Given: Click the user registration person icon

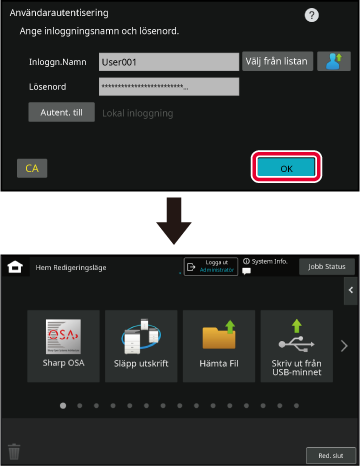Looking at the screenshot, I should [334, 61].
